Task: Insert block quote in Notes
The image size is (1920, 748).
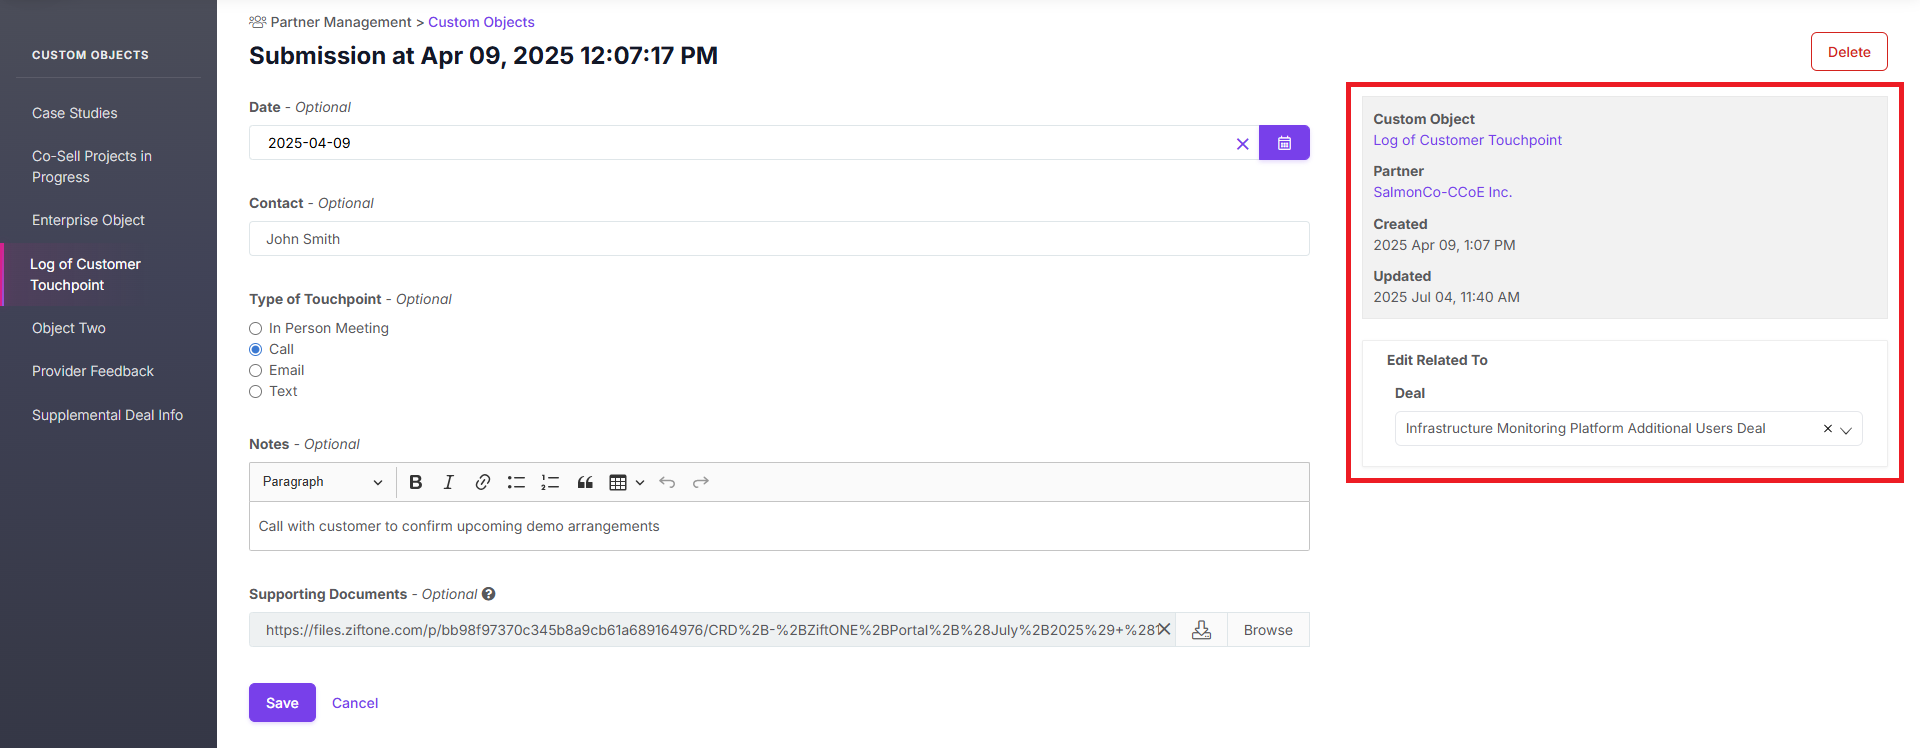Action: pos(585,482)
